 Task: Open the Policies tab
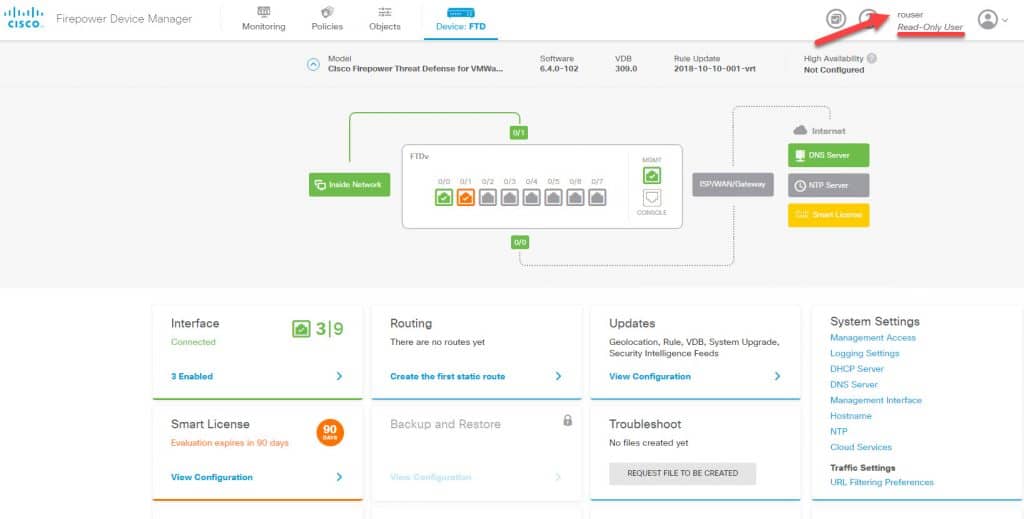(x=327, y=20)
